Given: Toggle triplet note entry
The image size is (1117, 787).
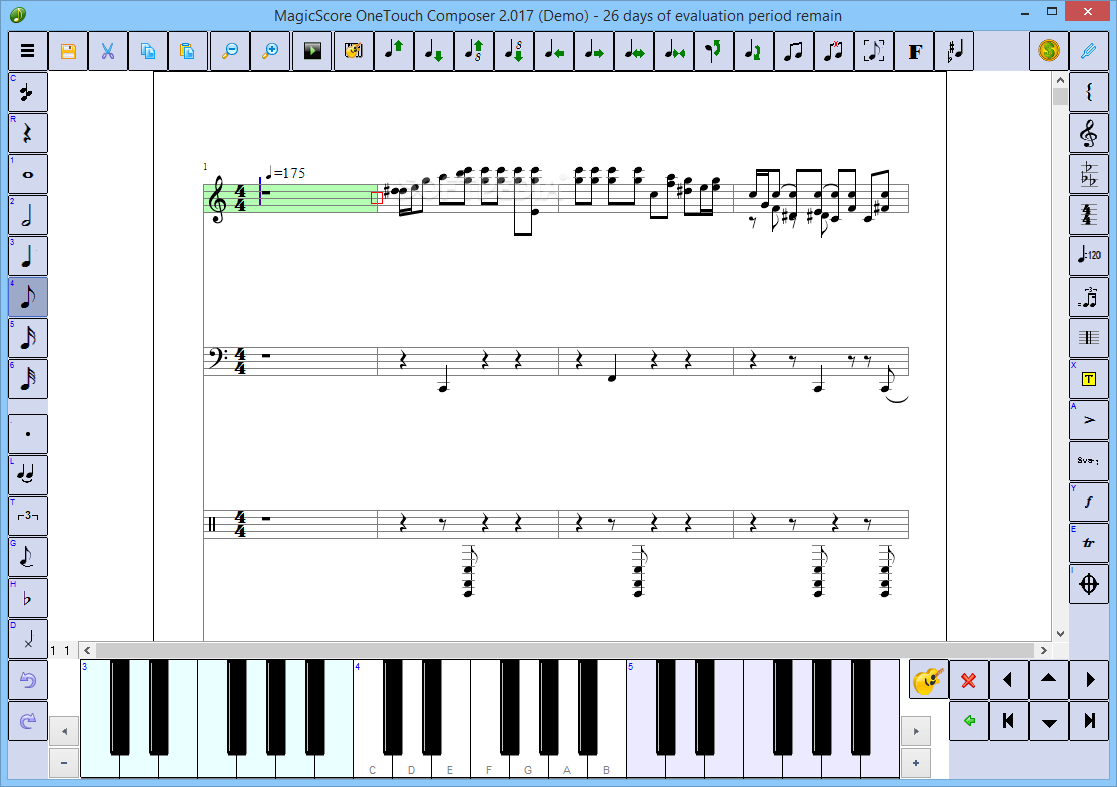Looking at the screenshot, I should 28,516.
